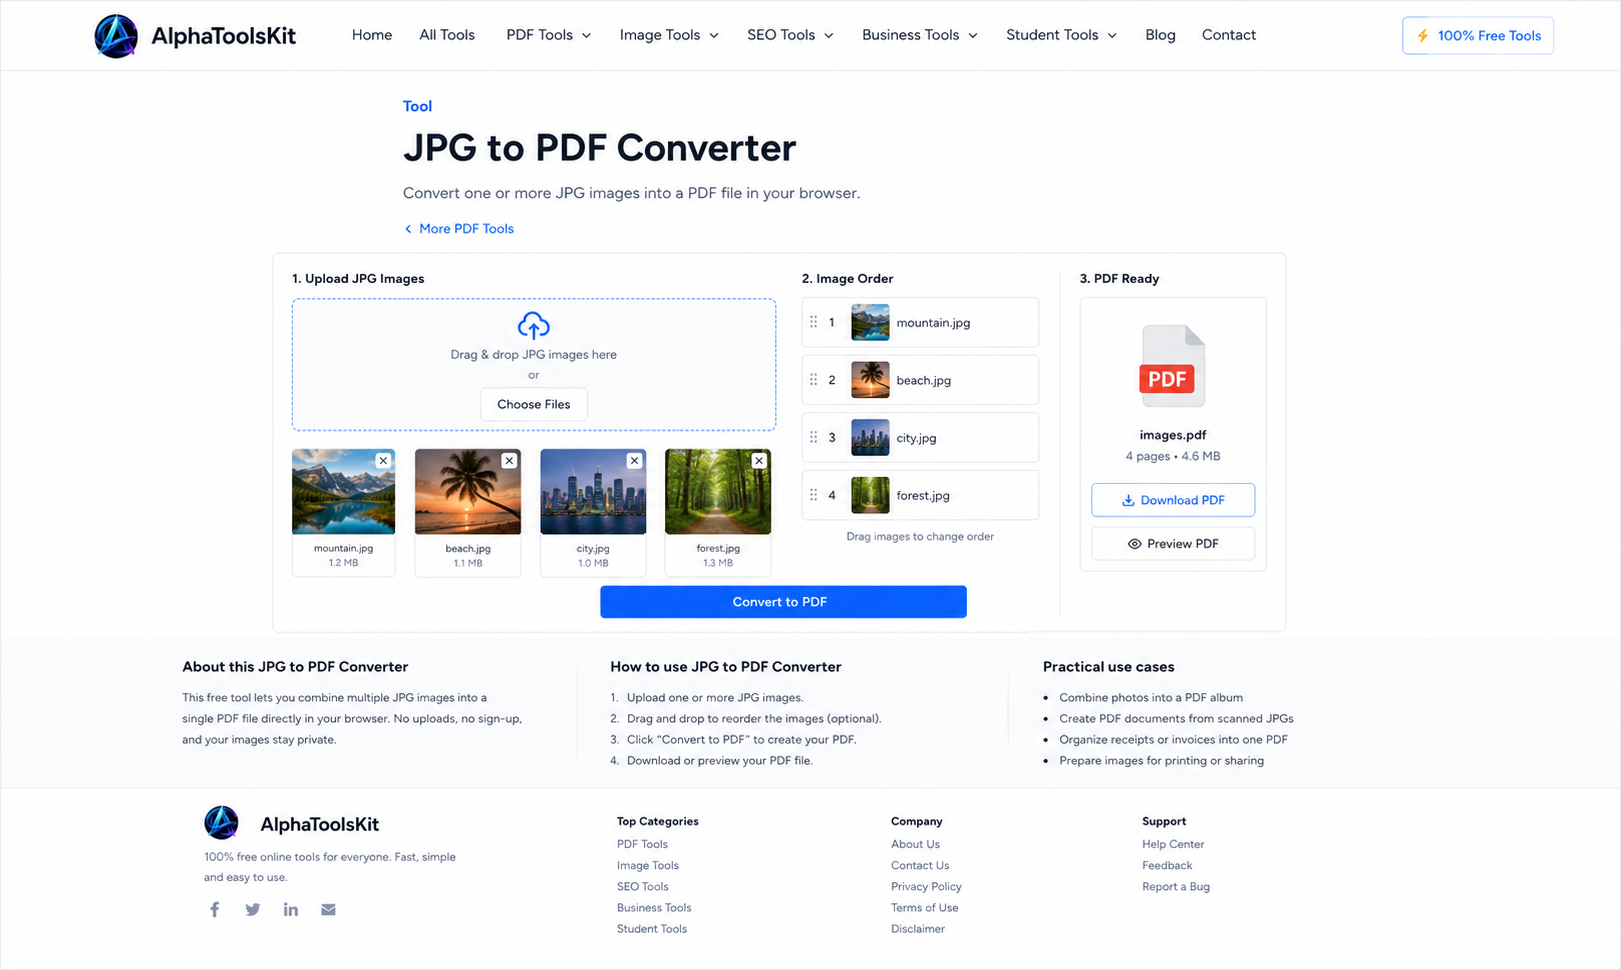Click the 100% Free Tools button

[x=1478, y=35]
